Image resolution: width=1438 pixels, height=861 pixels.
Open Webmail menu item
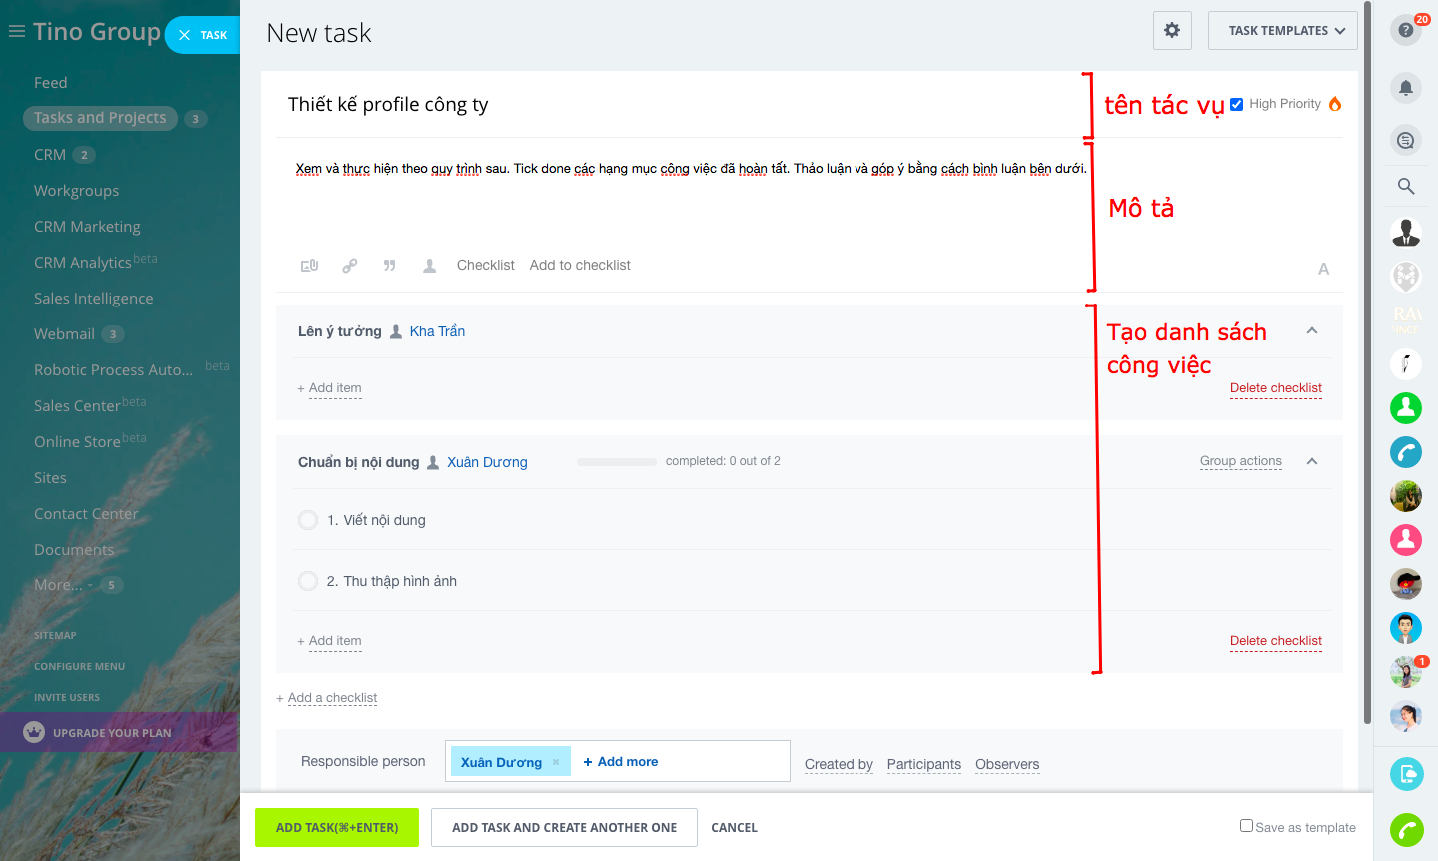(64, 334)
